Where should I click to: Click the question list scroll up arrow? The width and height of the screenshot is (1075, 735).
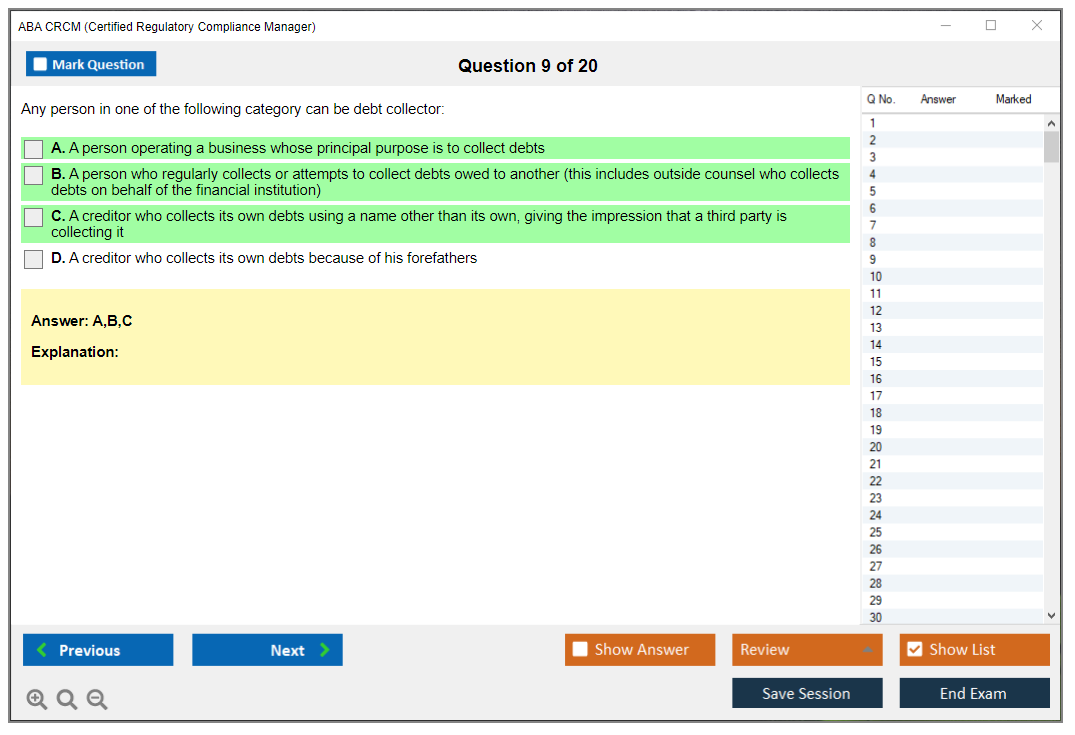1051,123
